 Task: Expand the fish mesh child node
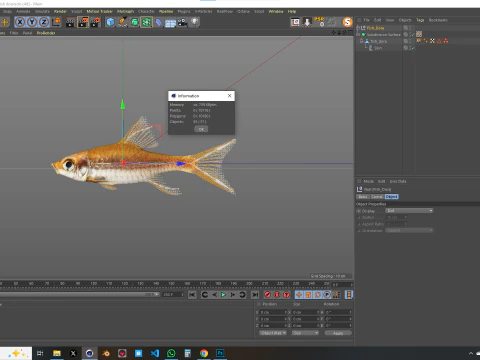361,41
